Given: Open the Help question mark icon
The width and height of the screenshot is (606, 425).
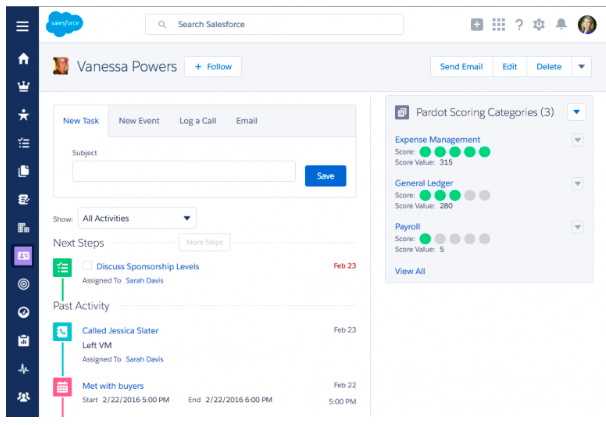Looking at the screenshot, I should 519,25.
